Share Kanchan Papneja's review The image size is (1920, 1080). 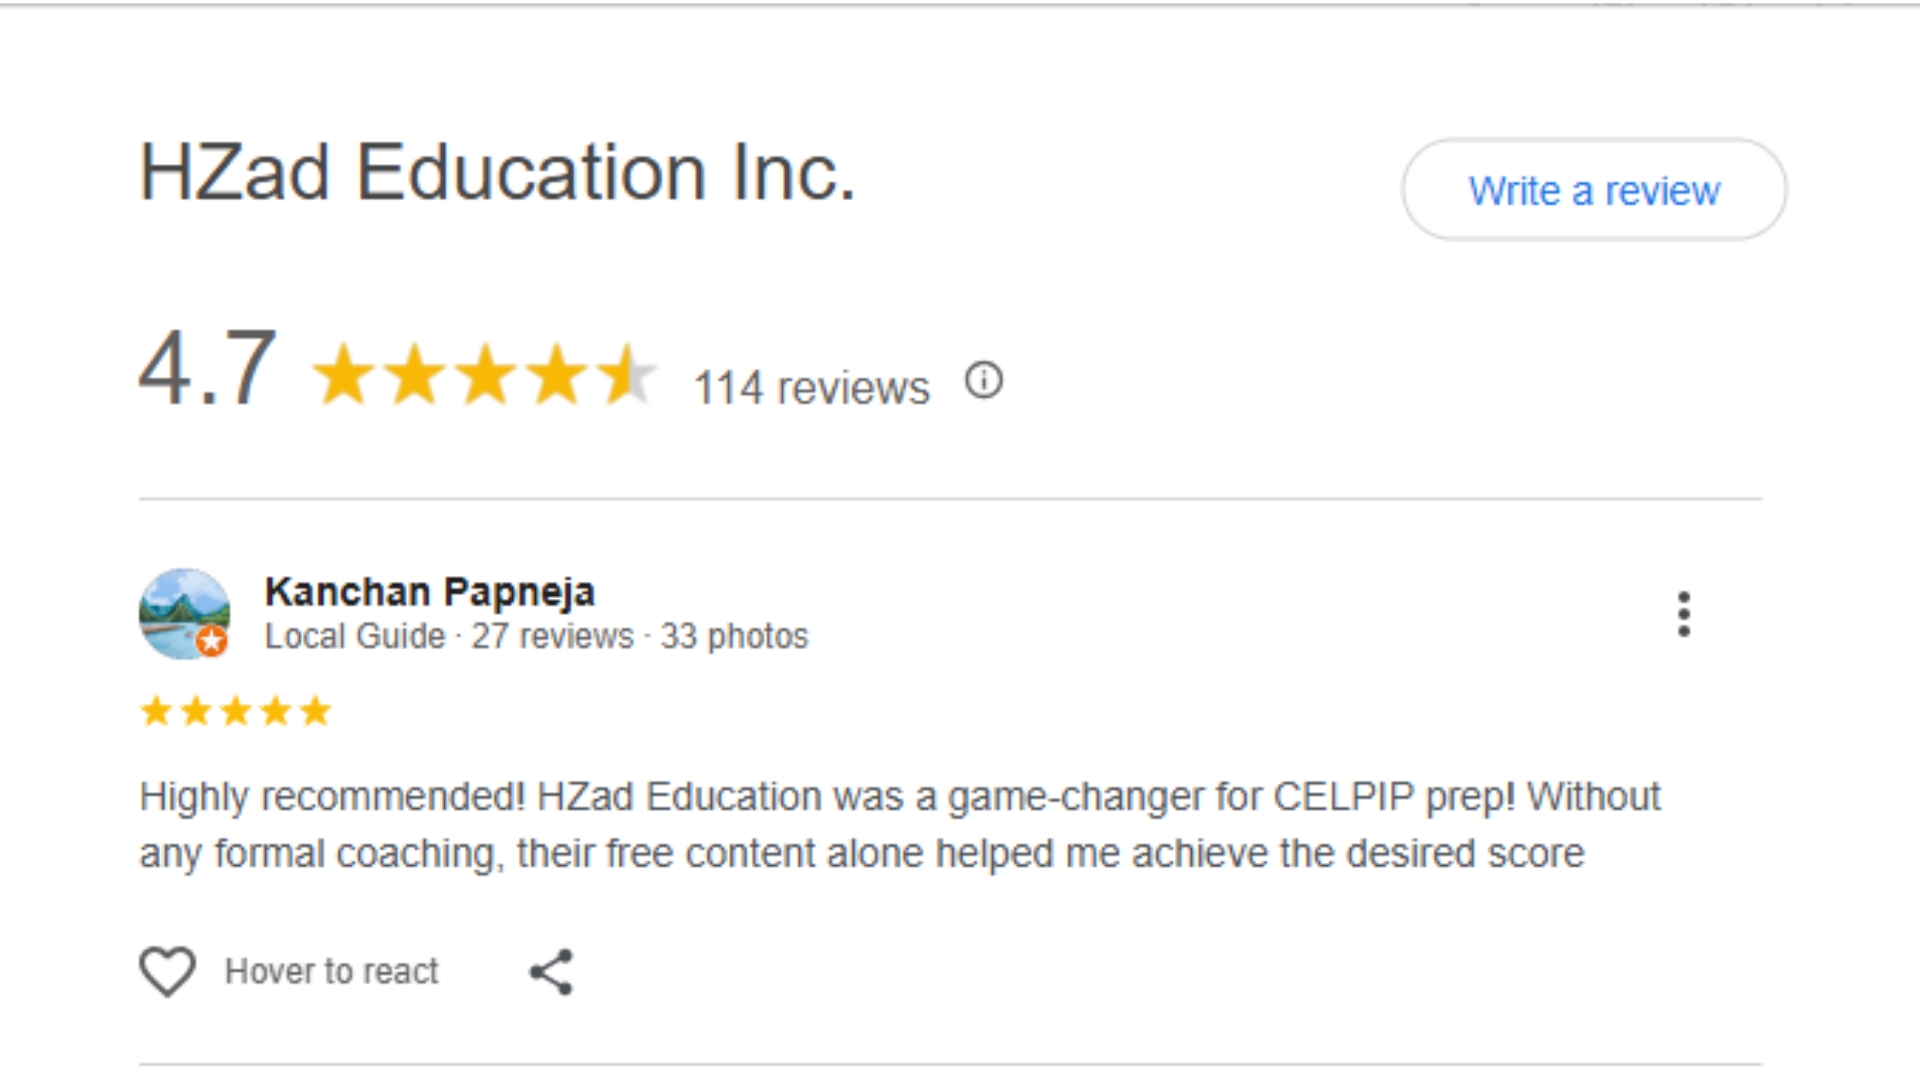tap(551, 972)
